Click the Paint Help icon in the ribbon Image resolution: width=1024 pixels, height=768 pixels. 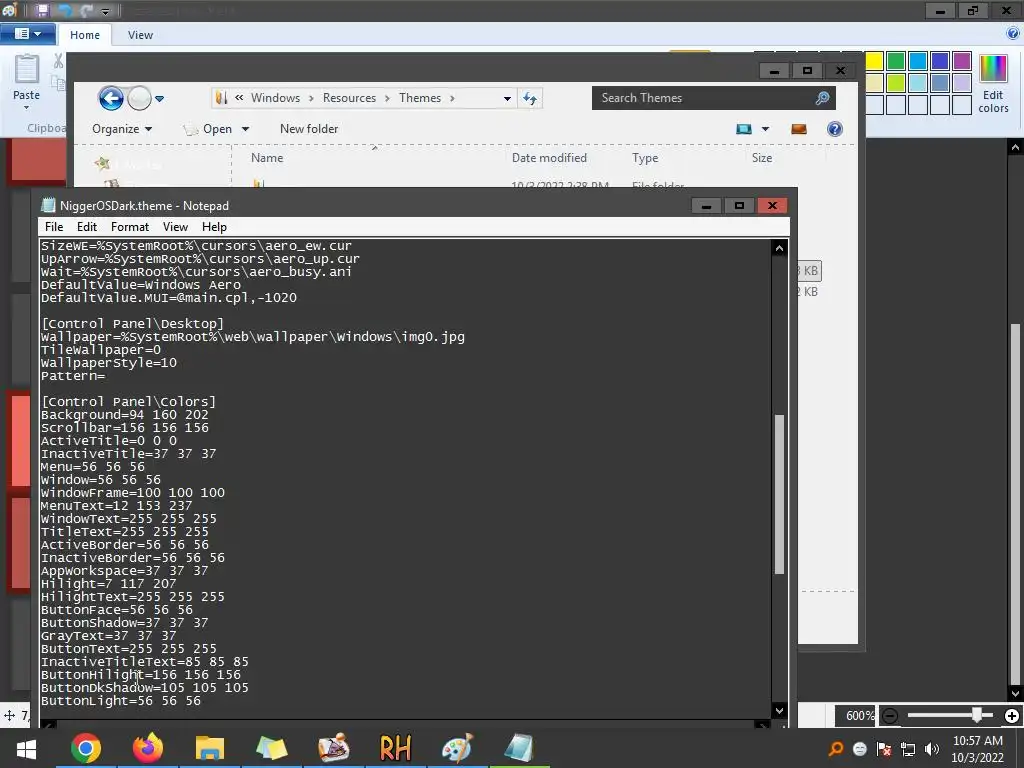point(1013,34)
